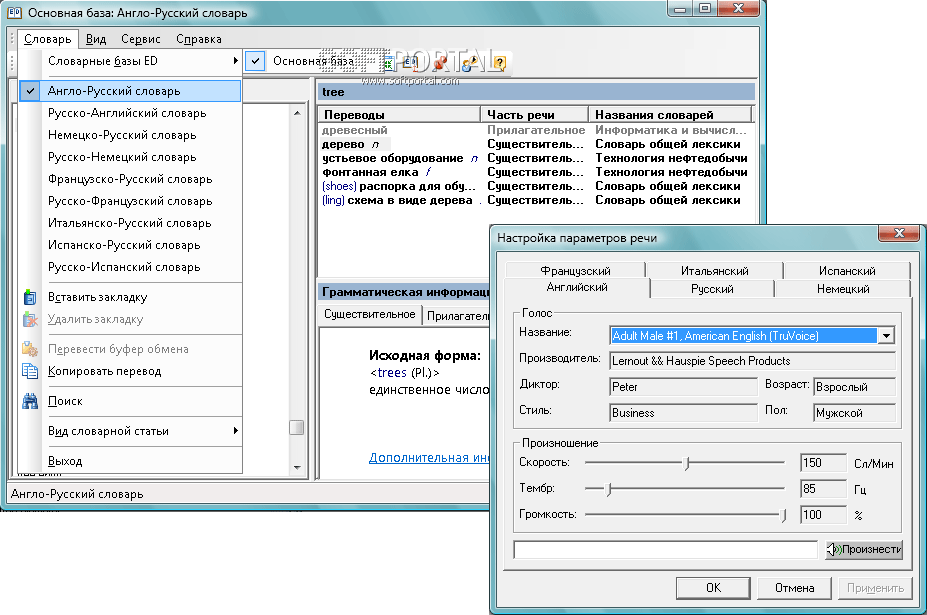
Task: Adjust the Тембр slider handle
Action: (x=608, y=489)
